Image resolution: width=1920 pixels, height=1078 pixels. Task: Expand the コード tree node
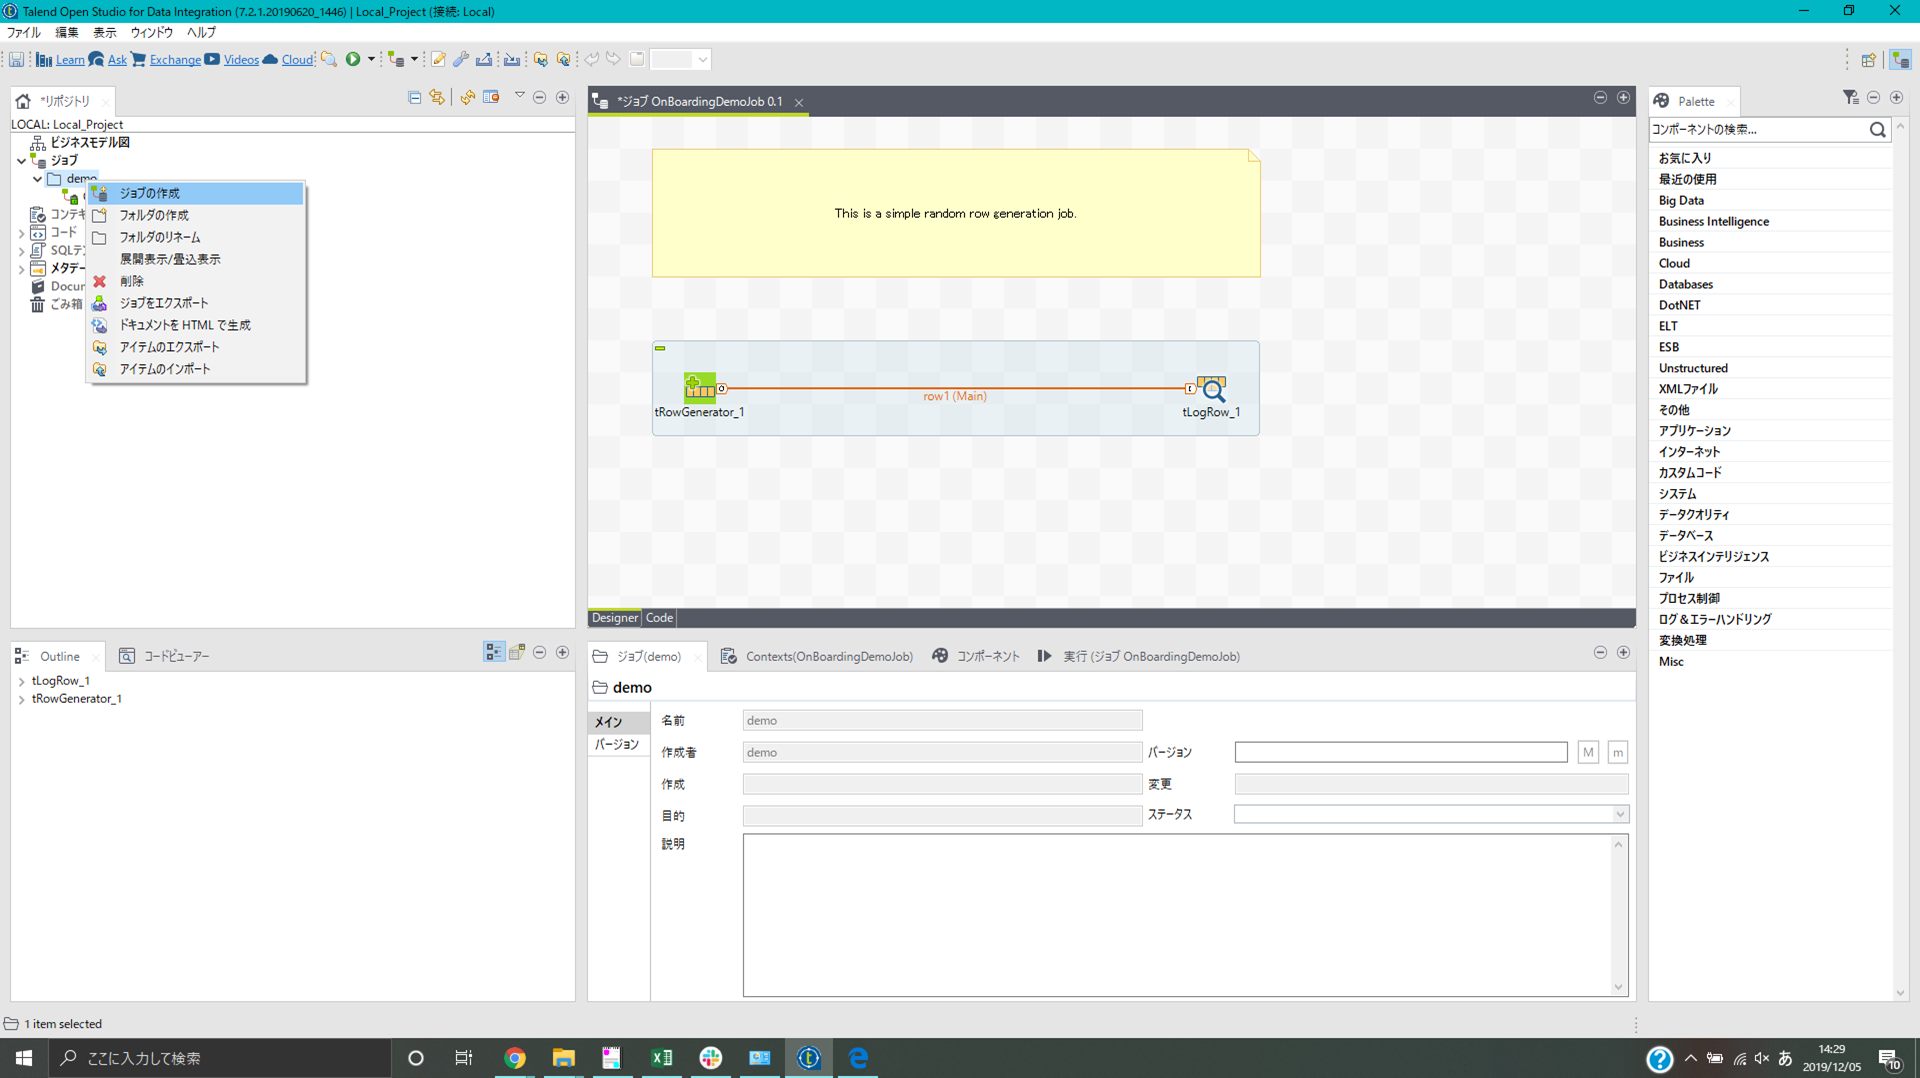tap(21, 233)
